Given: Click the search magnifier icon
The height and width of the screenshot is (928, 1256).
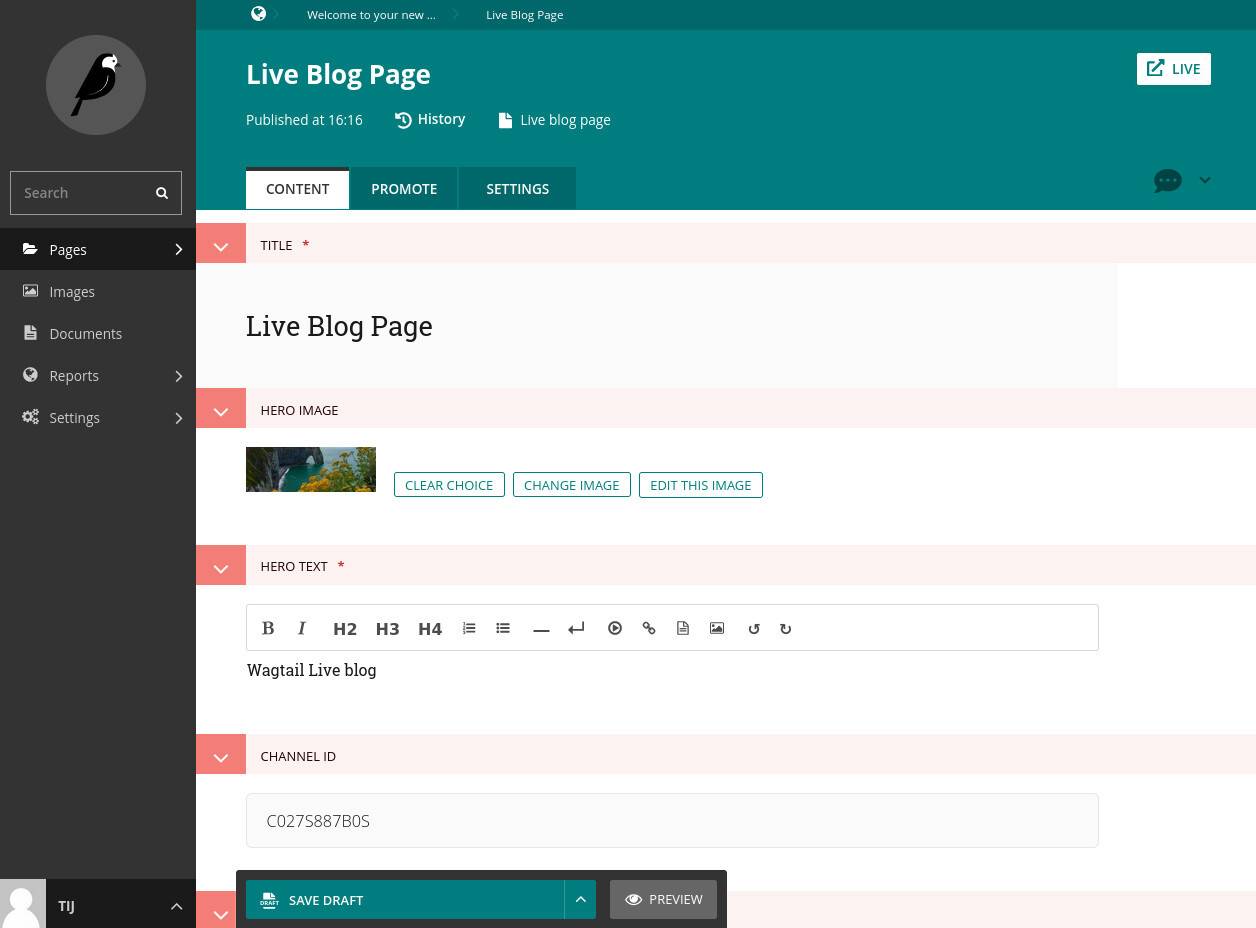Looking at the screenshot, I should 162,193.
